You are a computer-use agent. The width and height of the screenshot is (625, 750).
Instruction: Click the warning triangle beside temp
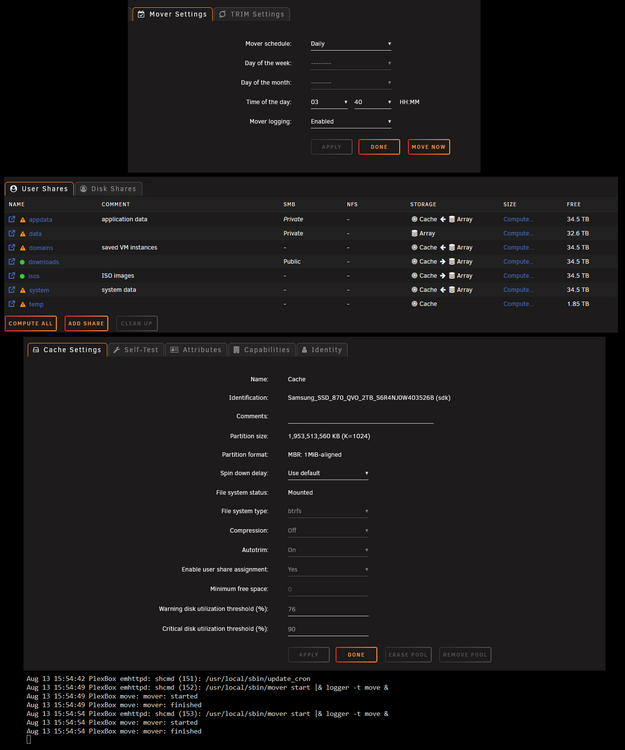tap(22, 304)
